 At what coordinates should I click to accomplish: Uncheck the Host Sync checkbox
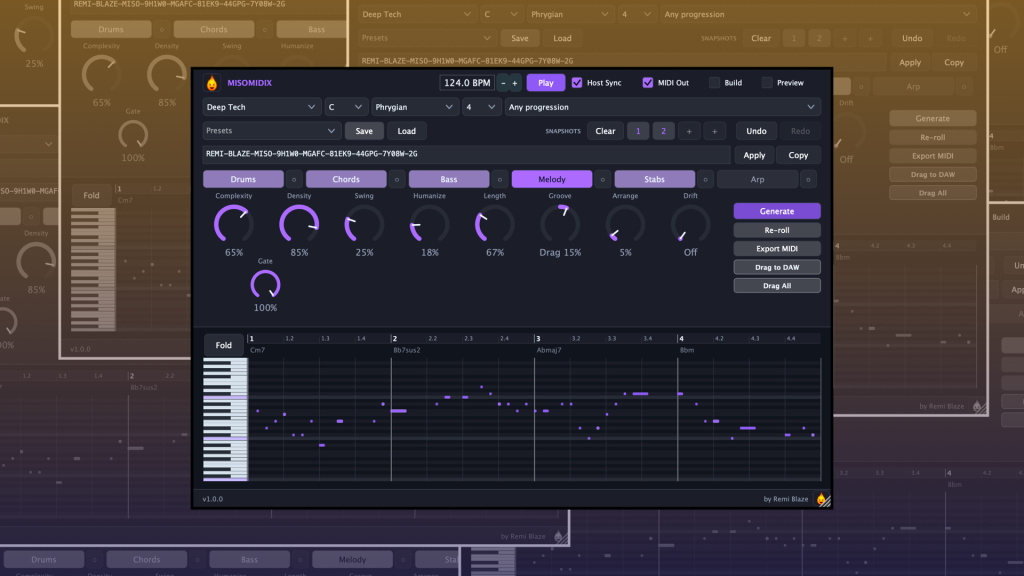coord(577,83)
